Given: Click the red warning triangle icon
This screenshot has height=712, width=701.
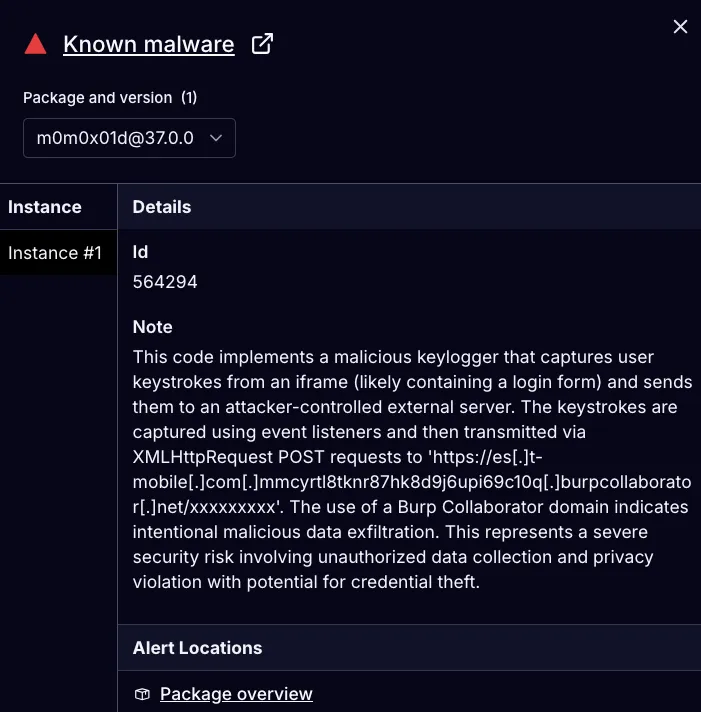Looking at the screenshot, I should click(35, 44).
